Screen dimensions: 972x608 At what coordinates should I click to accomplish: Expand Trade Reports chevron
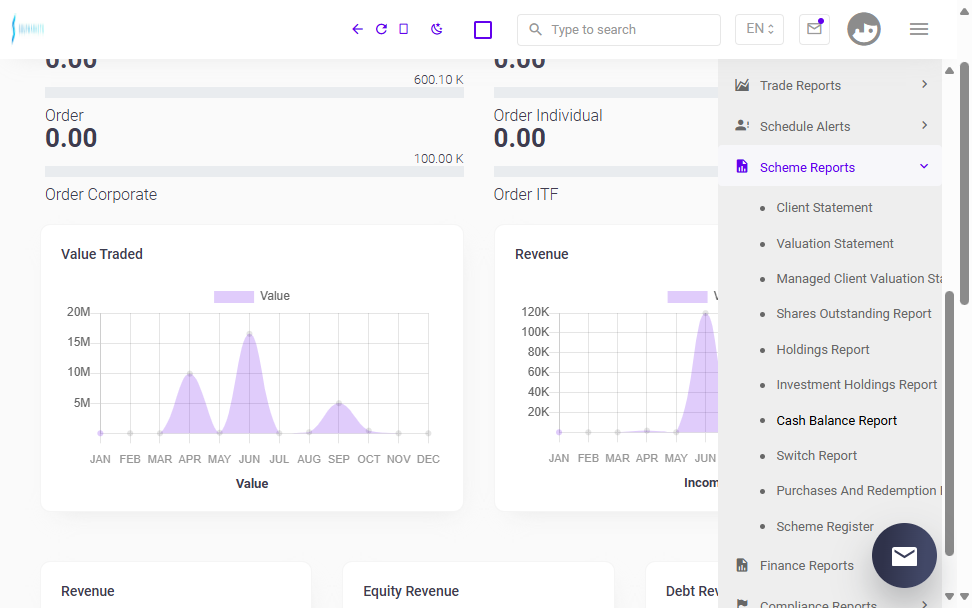coord(924,84)
